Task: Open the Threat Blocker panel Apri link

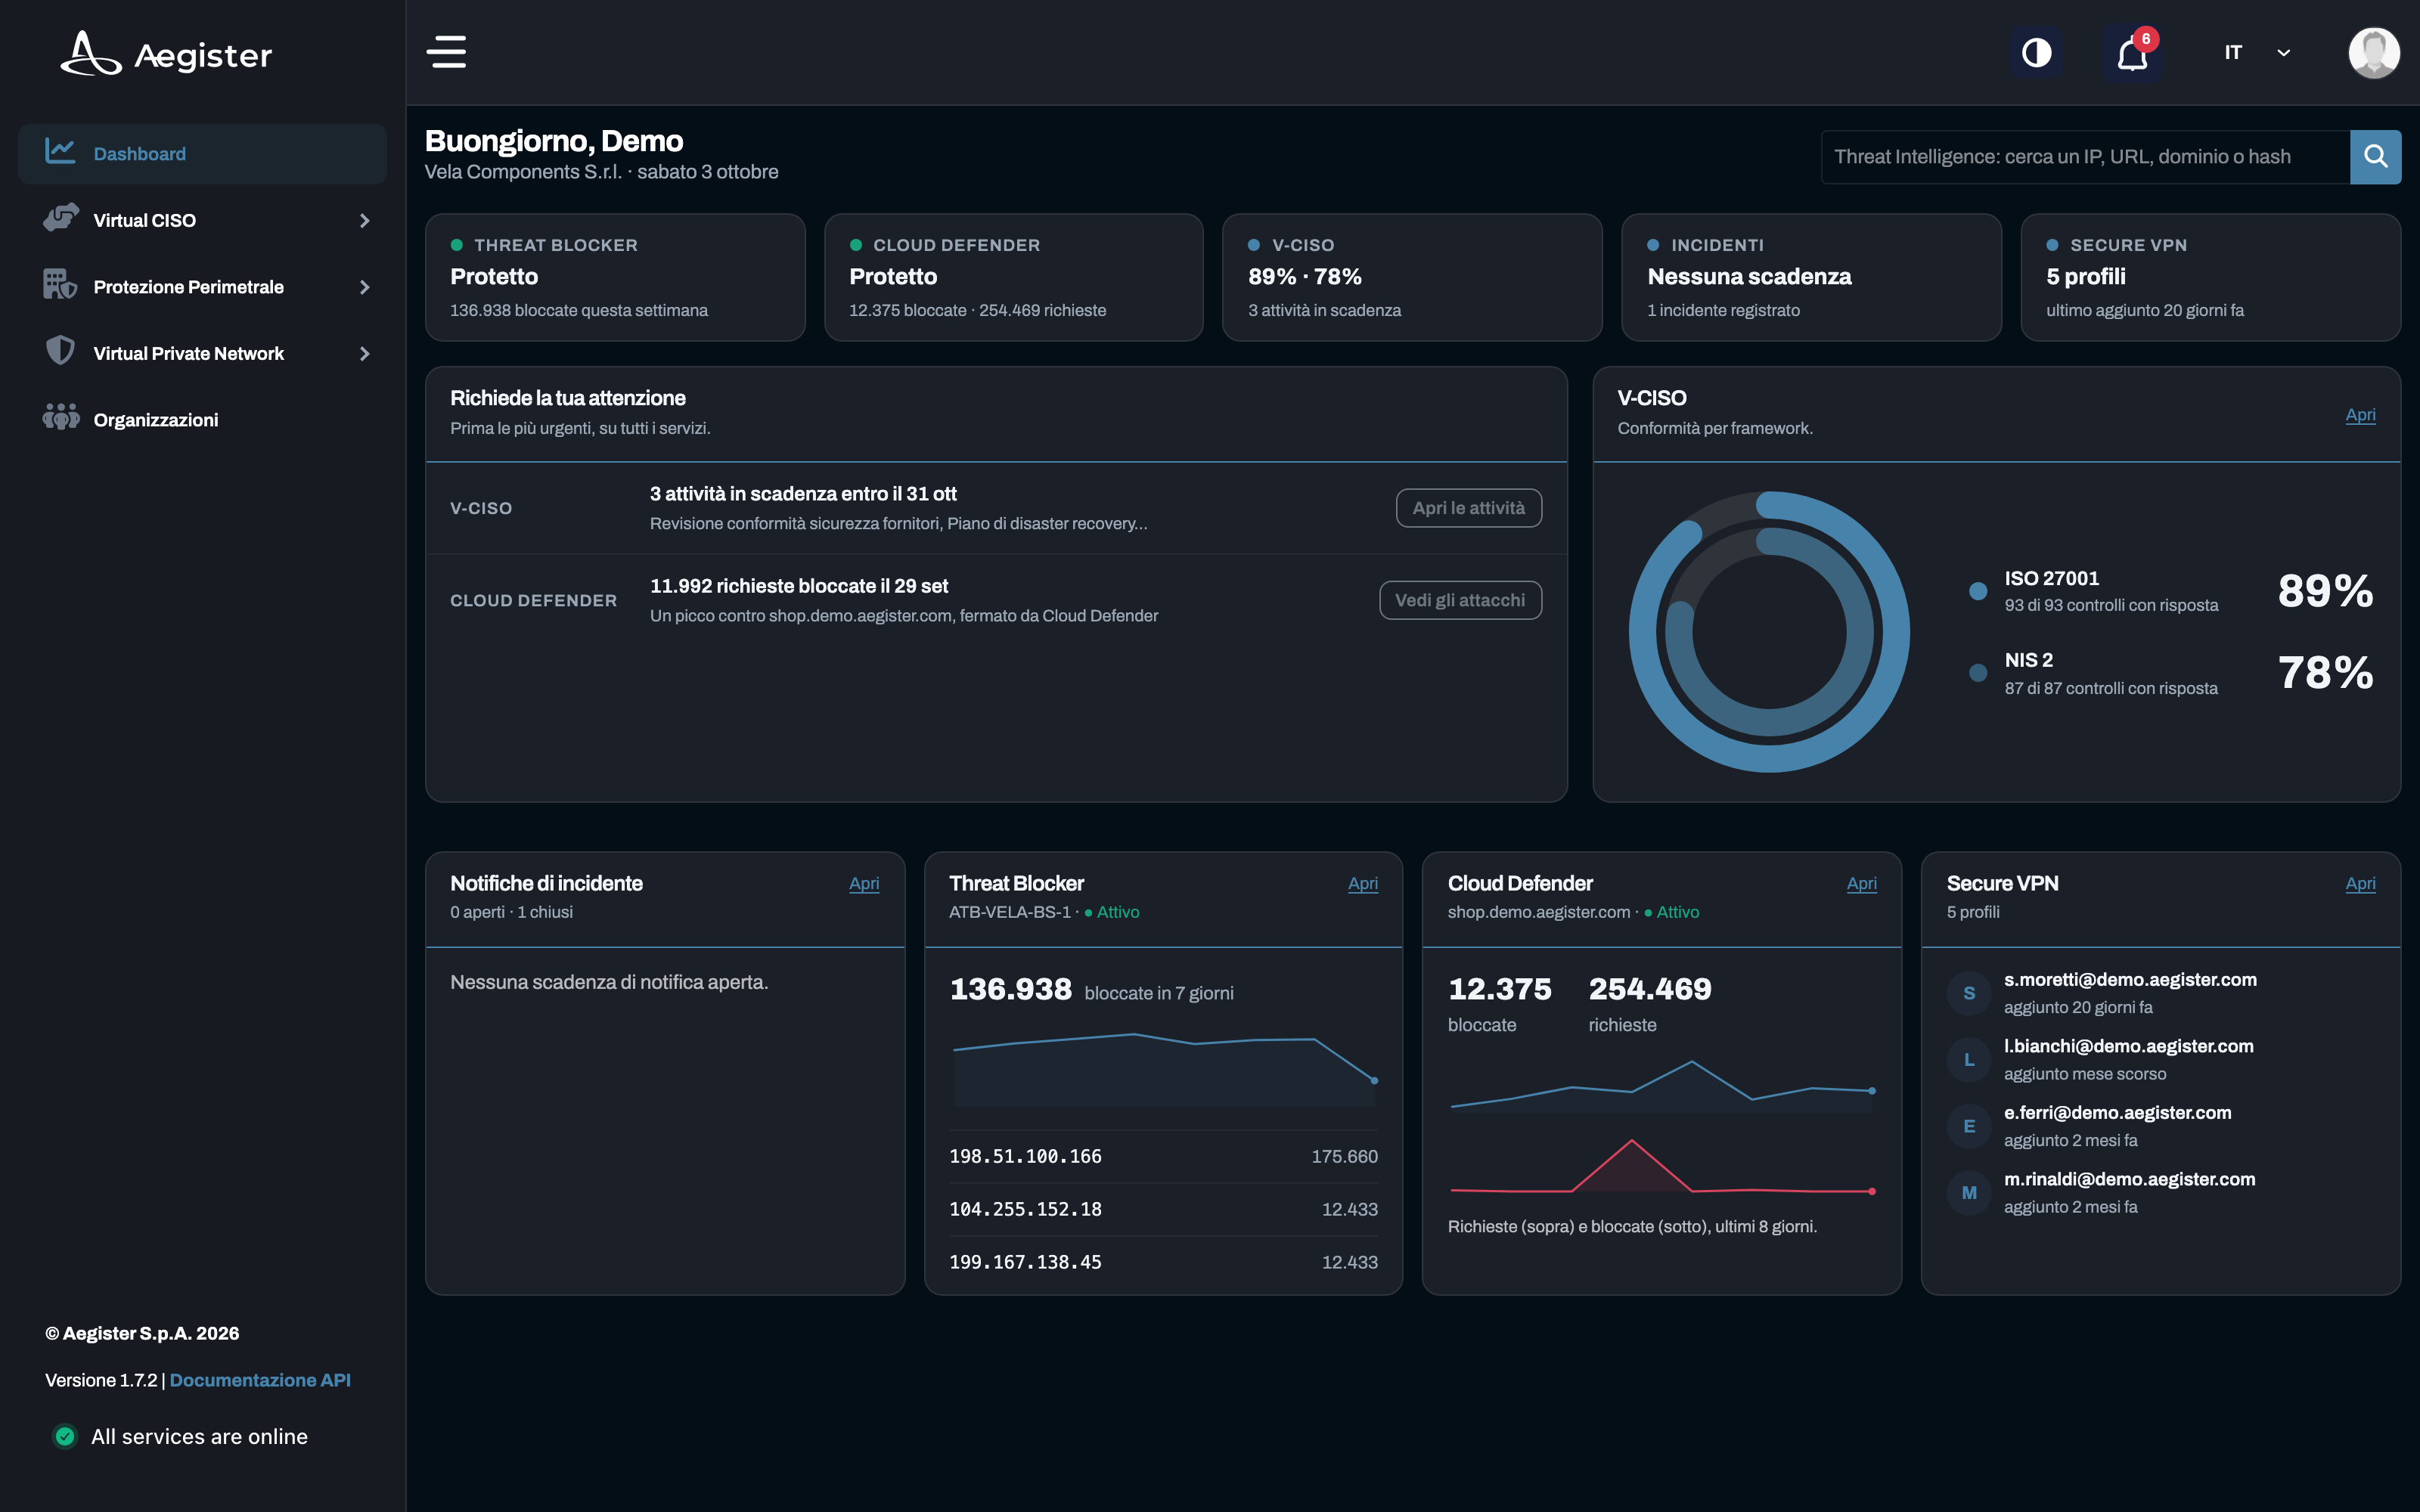Action: 1362,884
